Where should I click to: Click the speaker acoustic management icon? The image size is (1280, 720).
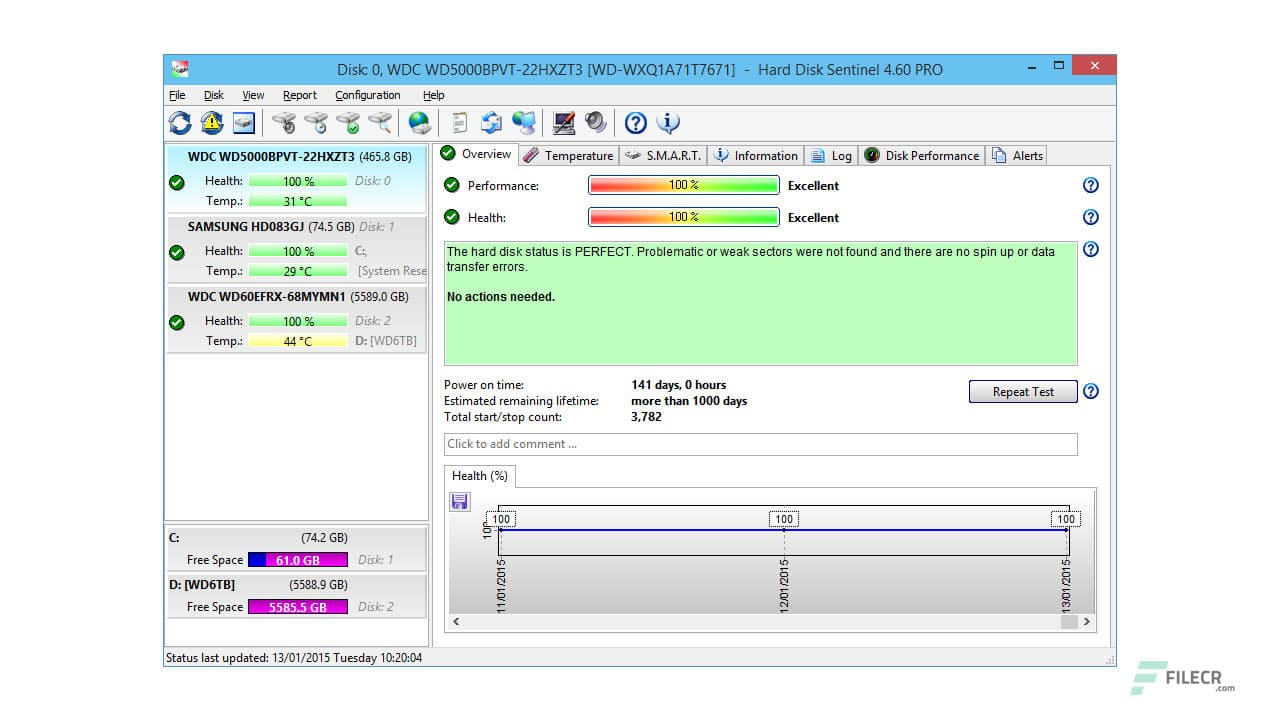[596, 122]
